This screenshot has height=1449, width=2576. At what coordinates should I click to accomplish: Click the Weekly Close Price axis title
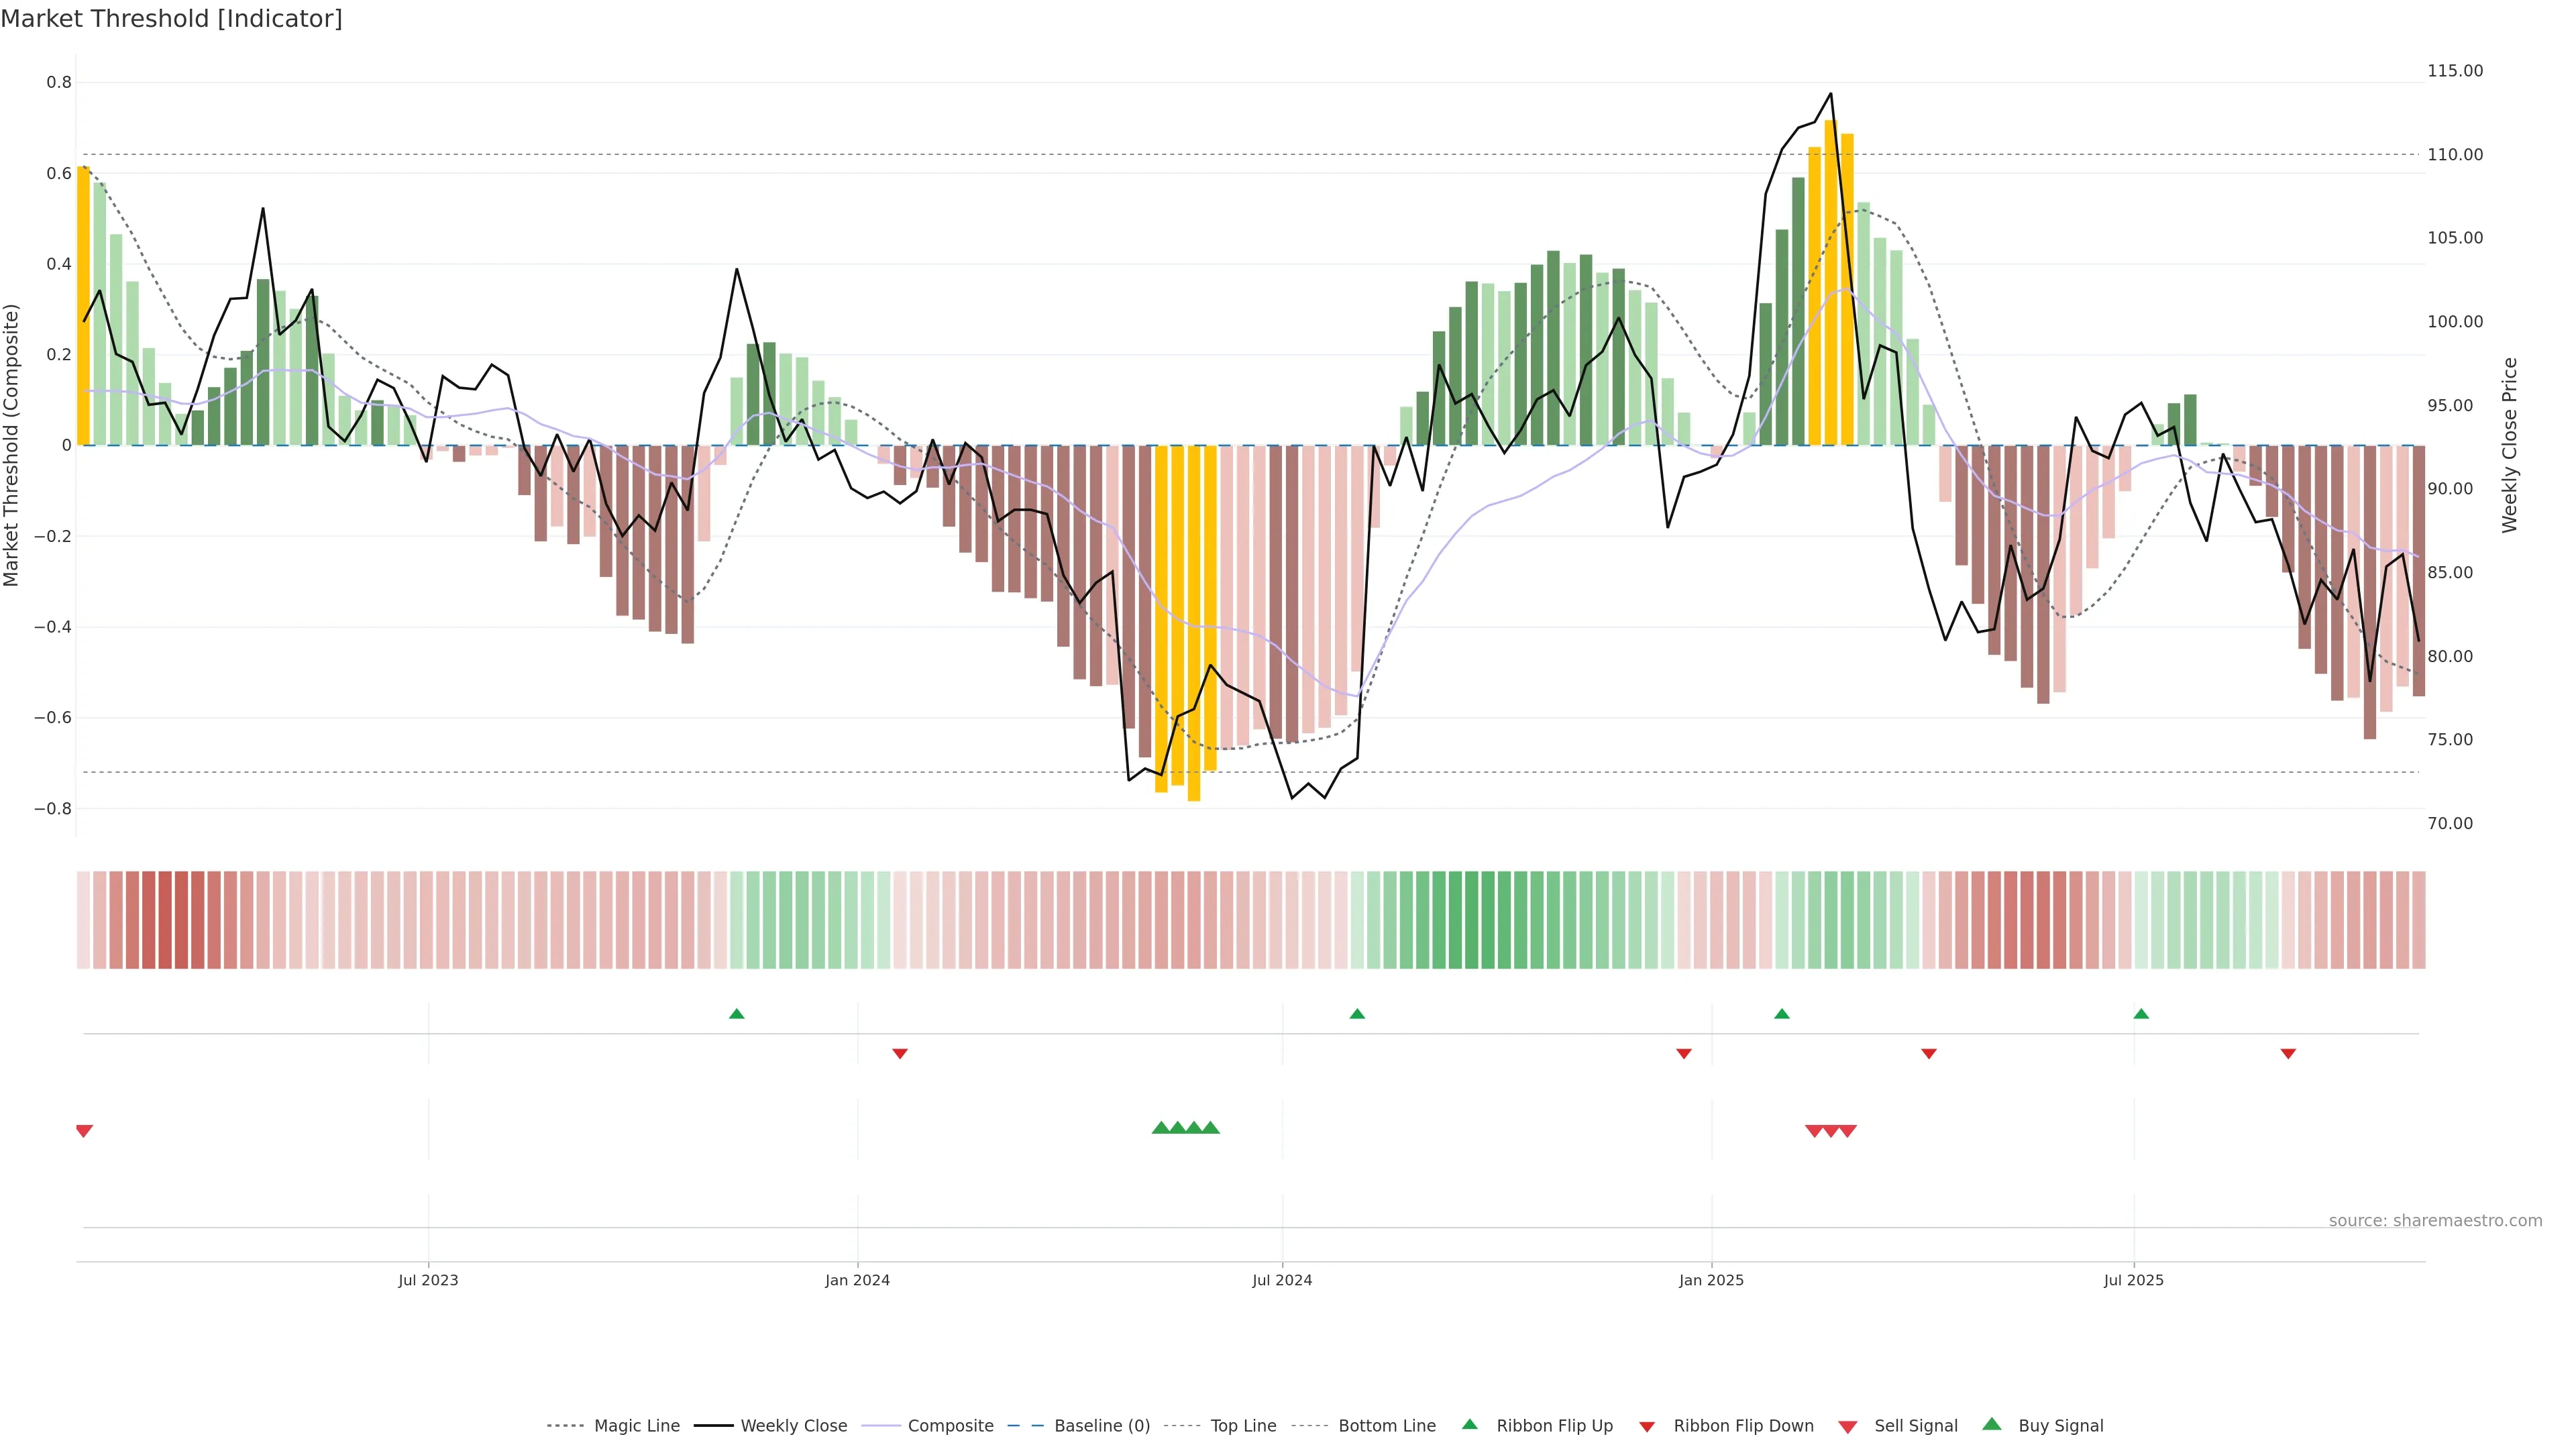[2510, 445]
